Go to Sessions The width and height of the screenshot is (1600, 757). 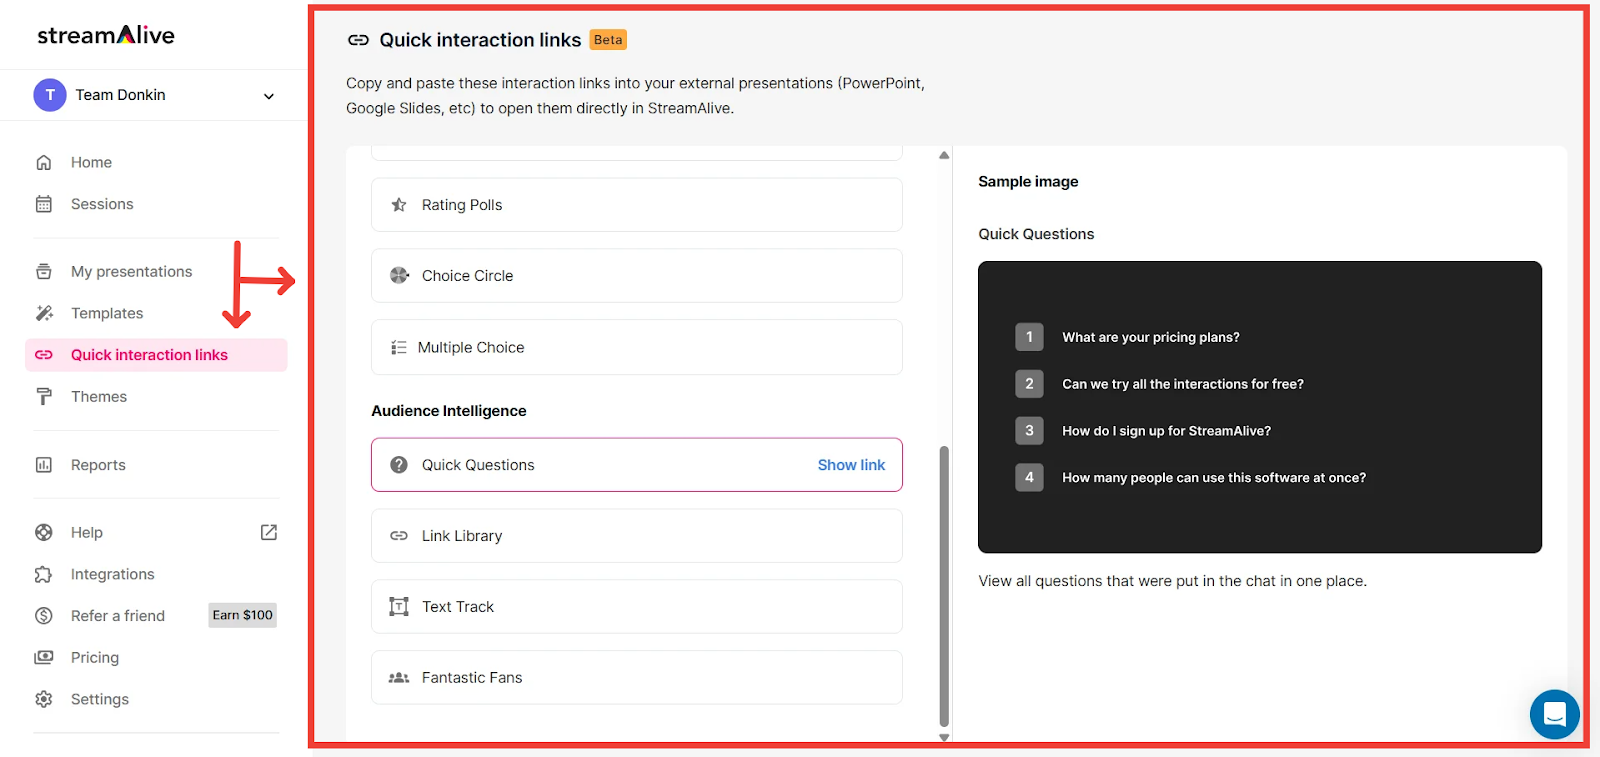click(102, 204)
